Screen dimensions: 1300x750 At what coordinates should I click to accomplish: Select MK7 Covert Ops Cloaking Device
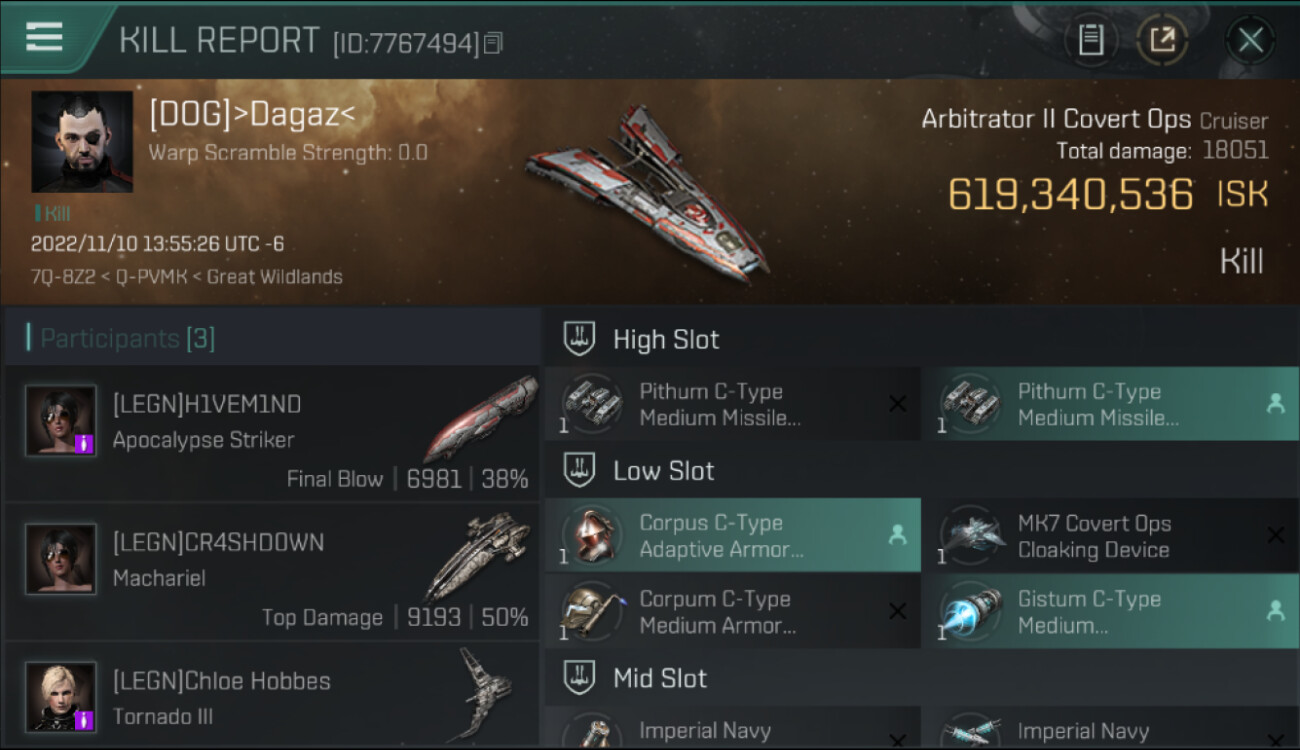point(1110,535)
